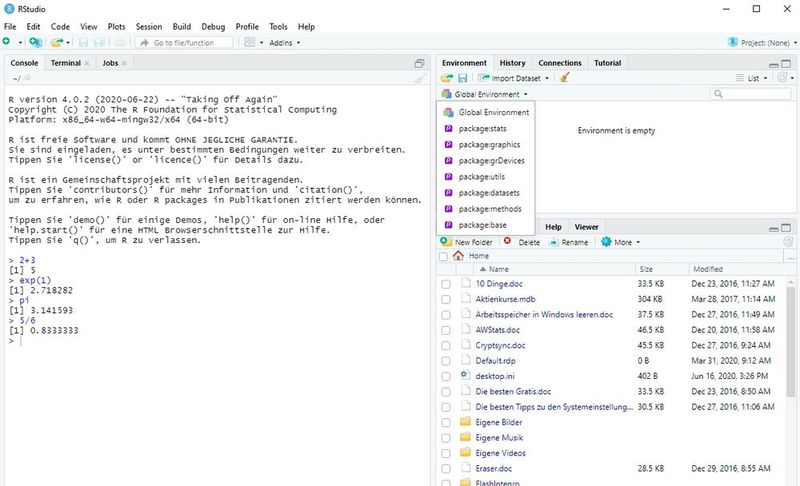
Task: Focus the Go to file/function field
Action: [184, 42]
